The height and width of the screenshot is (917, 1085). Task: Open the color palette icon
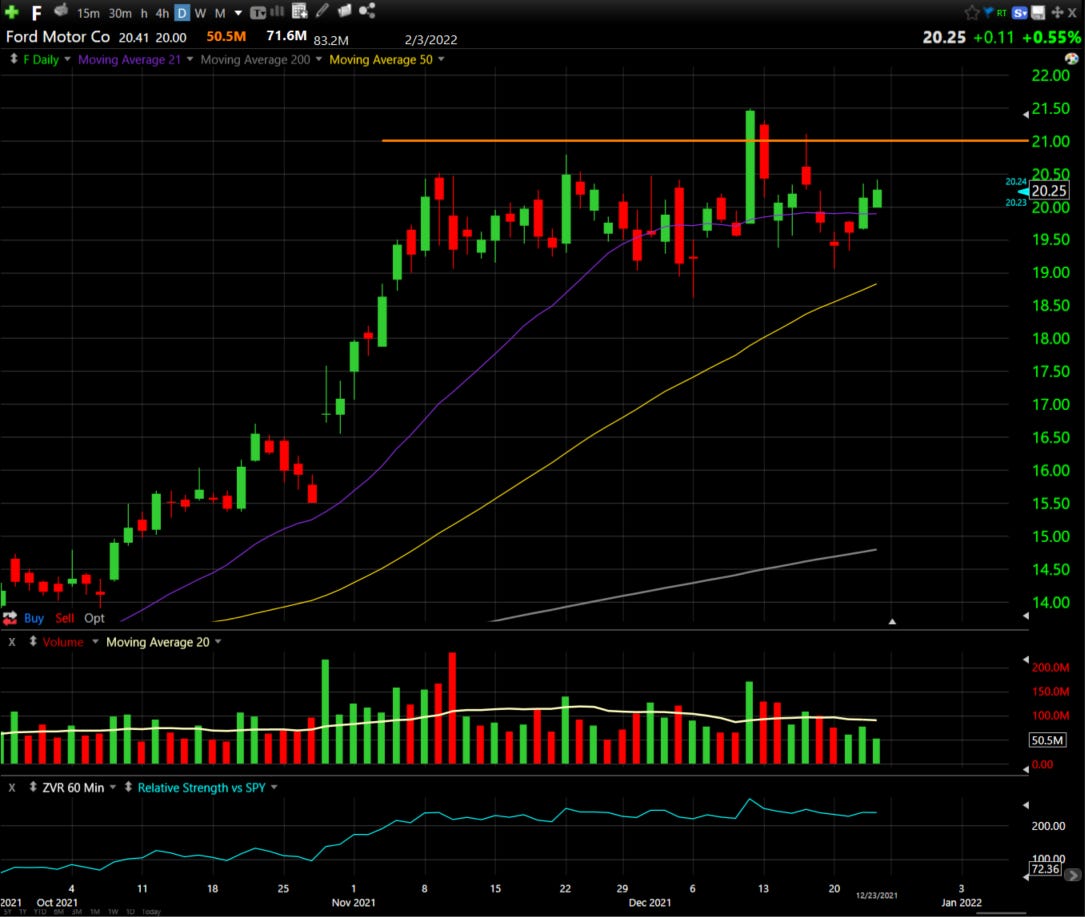click(1071, 59)
